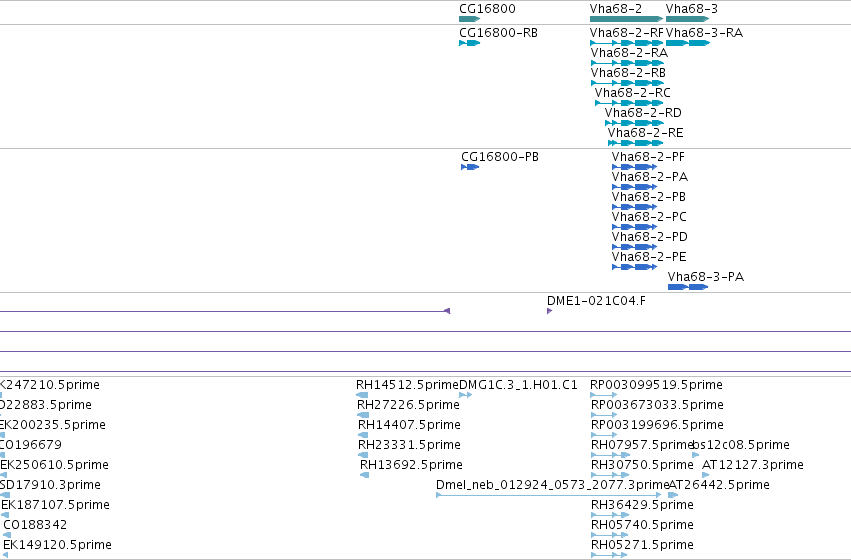Click the Vha68-2-PF protein label

point(648,157)
